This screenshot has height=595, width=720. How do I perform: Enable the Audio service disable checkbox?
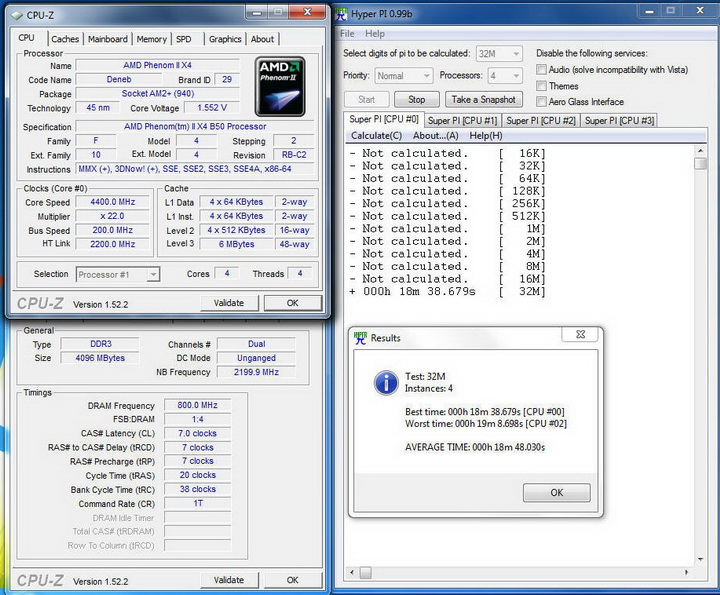[x=542, y=69]
